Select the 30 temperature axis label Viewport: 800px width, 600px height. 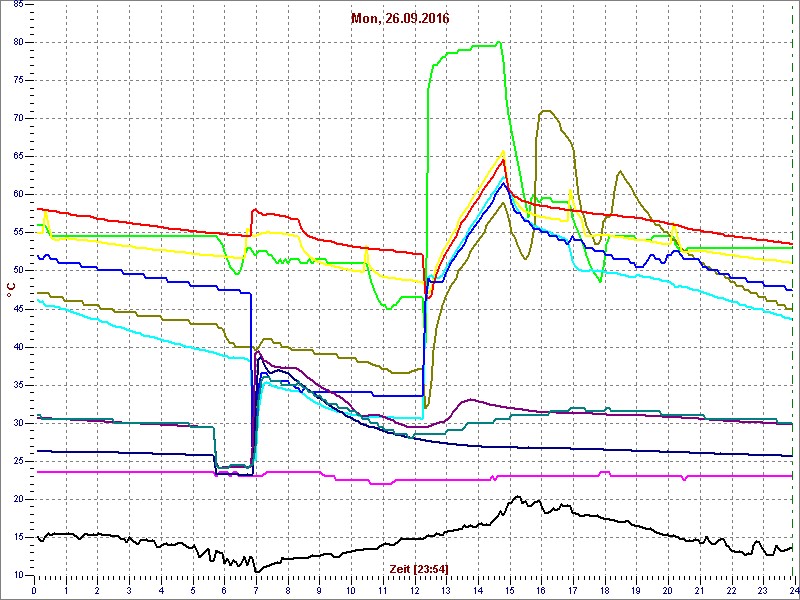coord(17,423)
